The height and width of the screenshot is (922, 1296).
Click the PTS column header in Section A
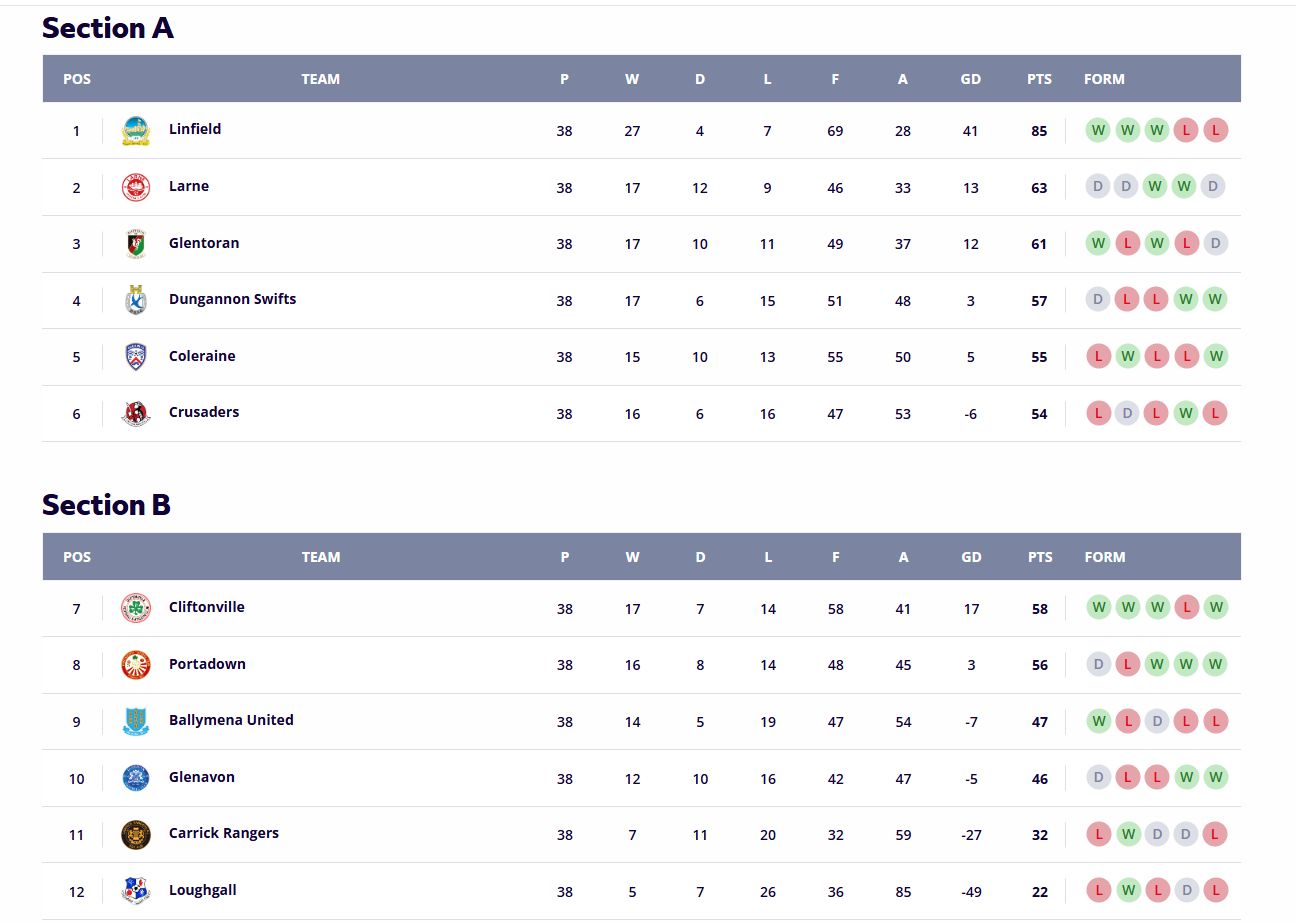(x=1039, y=79)
